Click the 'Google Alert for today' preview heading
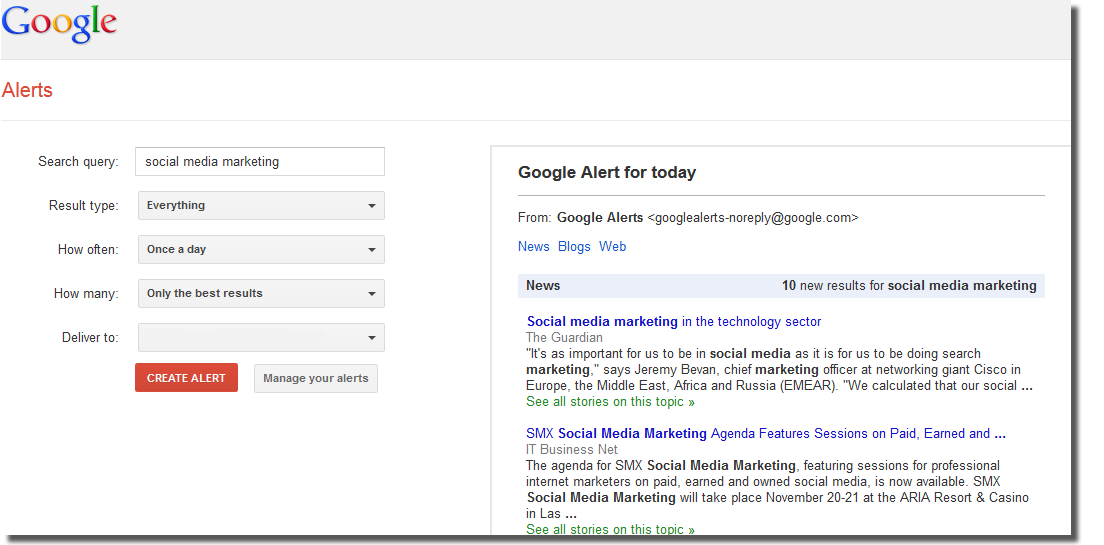Screen dimensions: 1104x545 pos(606,172)
